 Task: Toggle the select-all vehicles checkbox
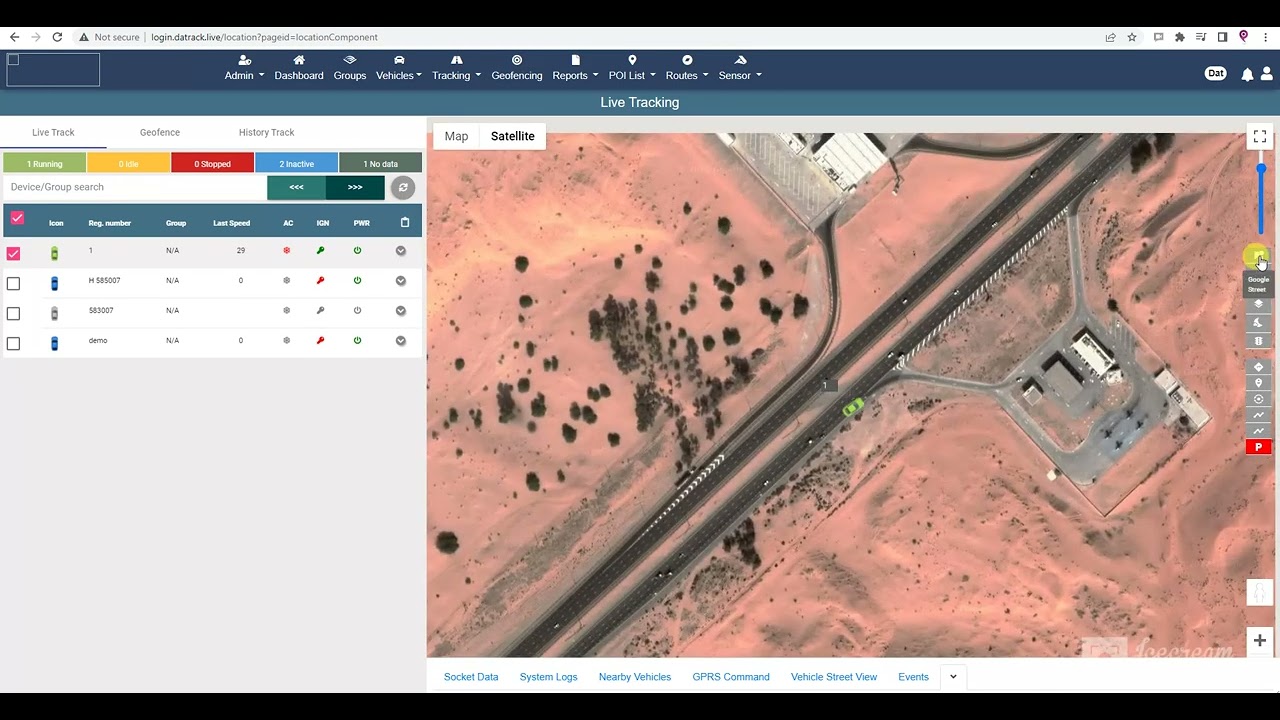(17, 218)
